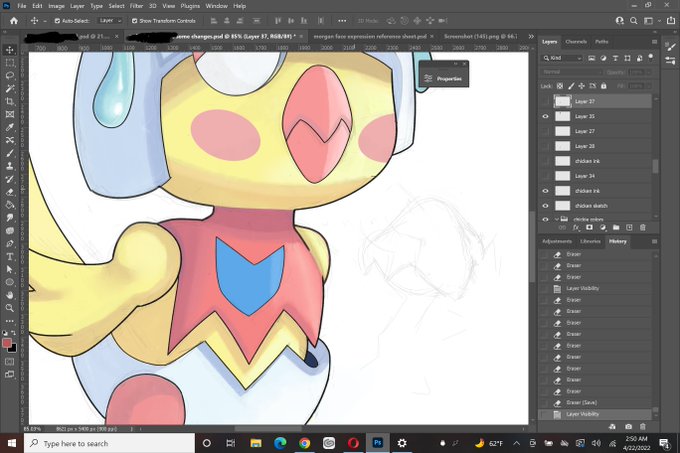Screen dimensions: 680x453
Task: Show Layer 37 visibility
Action: (x=546, y=101)
